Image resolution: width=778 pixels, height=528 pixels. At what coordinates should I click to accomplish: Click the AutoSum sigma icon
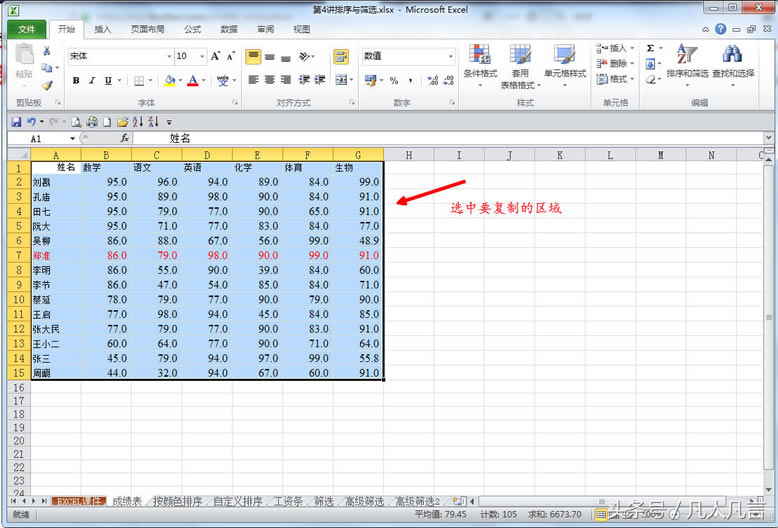650,48
